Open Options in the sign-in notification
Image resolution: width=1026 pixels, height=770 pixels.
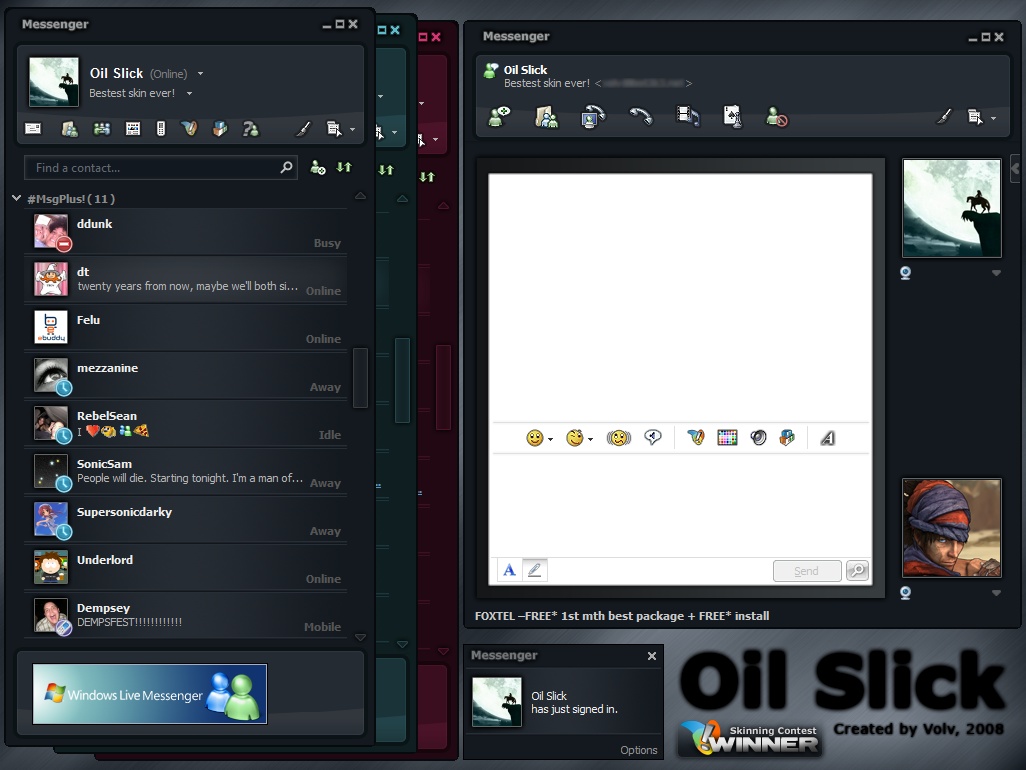click(x=639, y=750)
